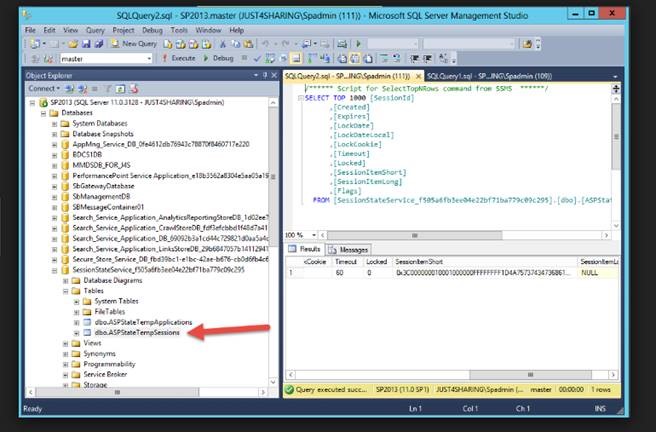This screenshot has height=432, width=656.
Task: Expand the System Databases folder
Action: [54, 123]
